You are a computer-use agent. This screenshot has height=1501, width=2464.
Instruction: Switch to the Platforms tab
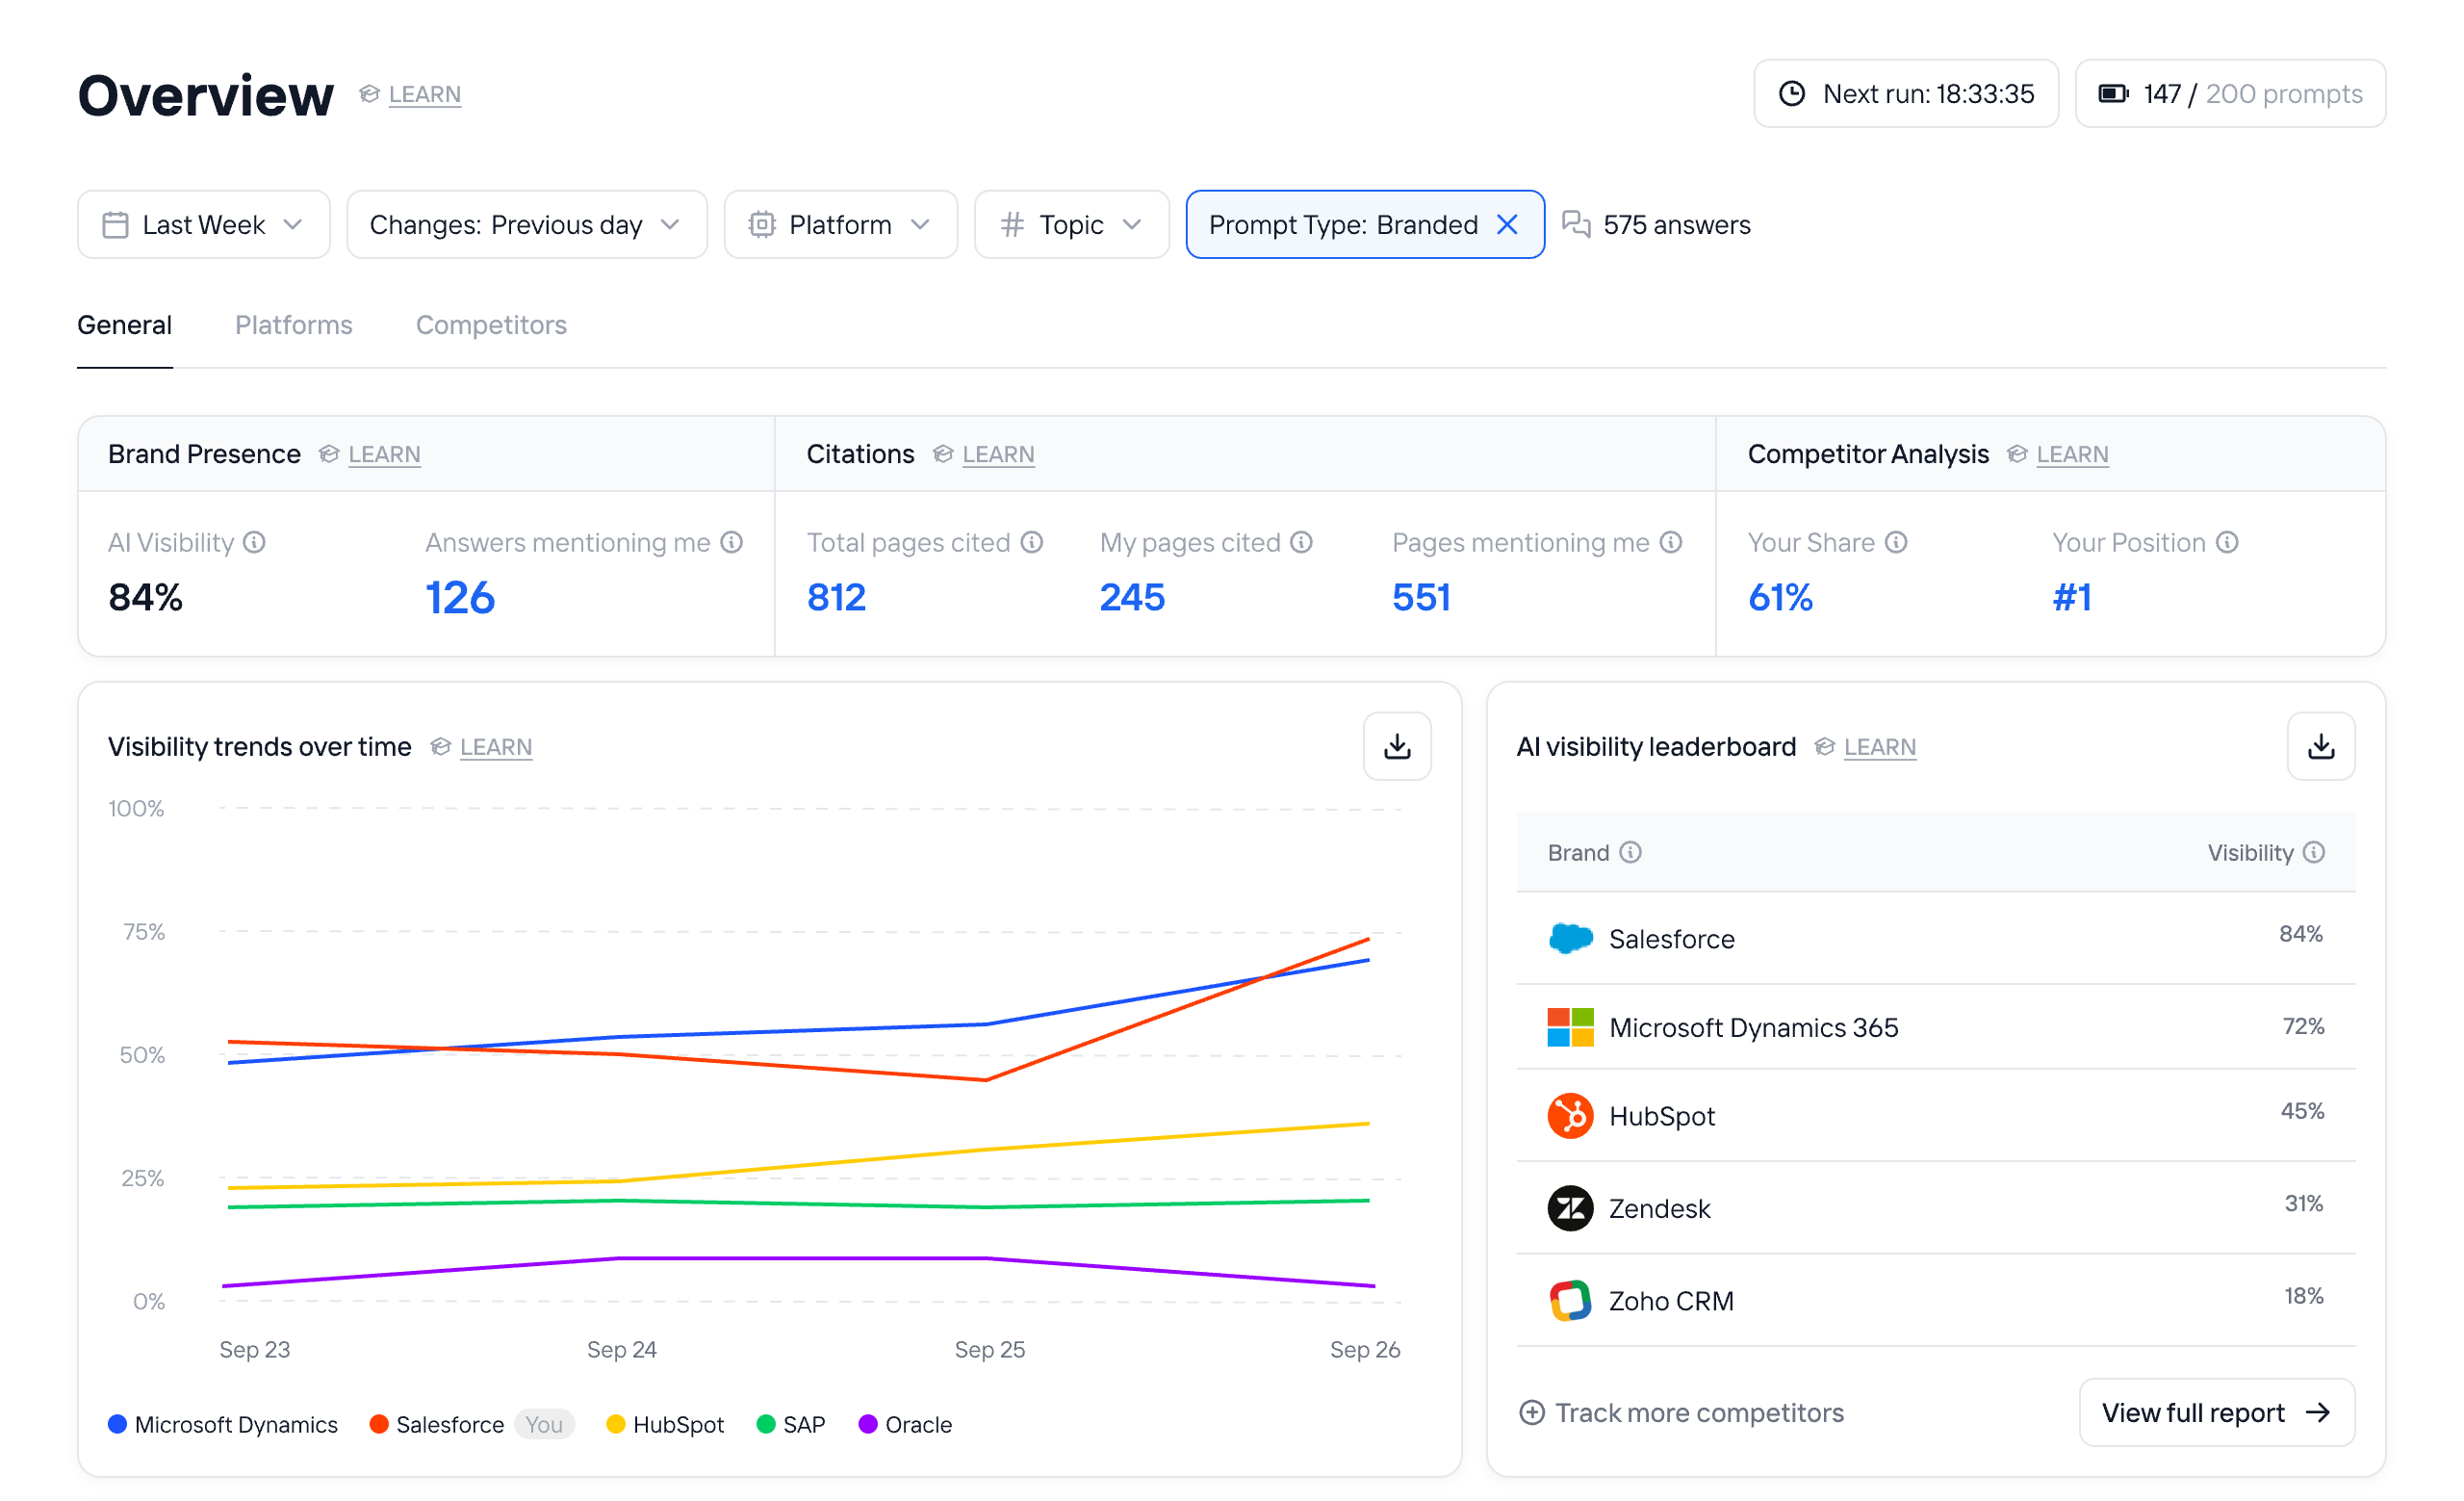tap(293, 325)
